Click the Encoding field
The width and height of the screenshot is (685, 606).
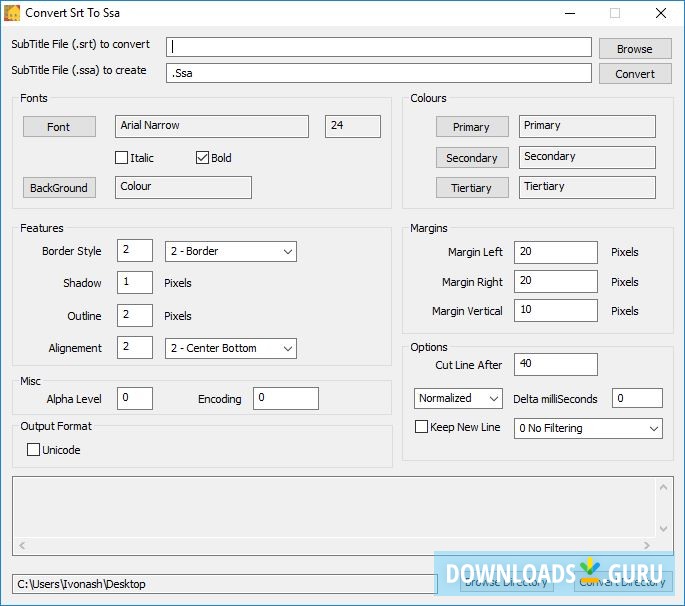286,398
